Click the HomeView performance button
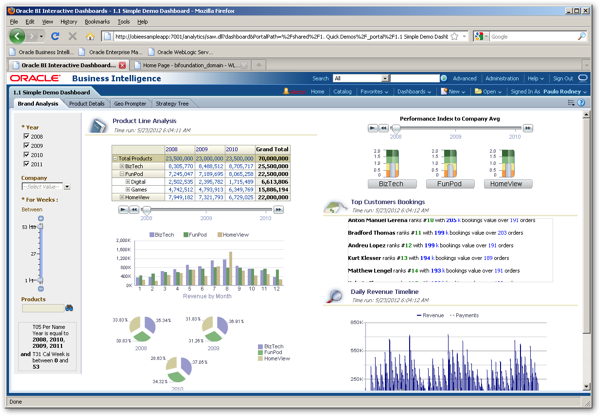Screen dimensions: 600x416 (x=508, y=184)
